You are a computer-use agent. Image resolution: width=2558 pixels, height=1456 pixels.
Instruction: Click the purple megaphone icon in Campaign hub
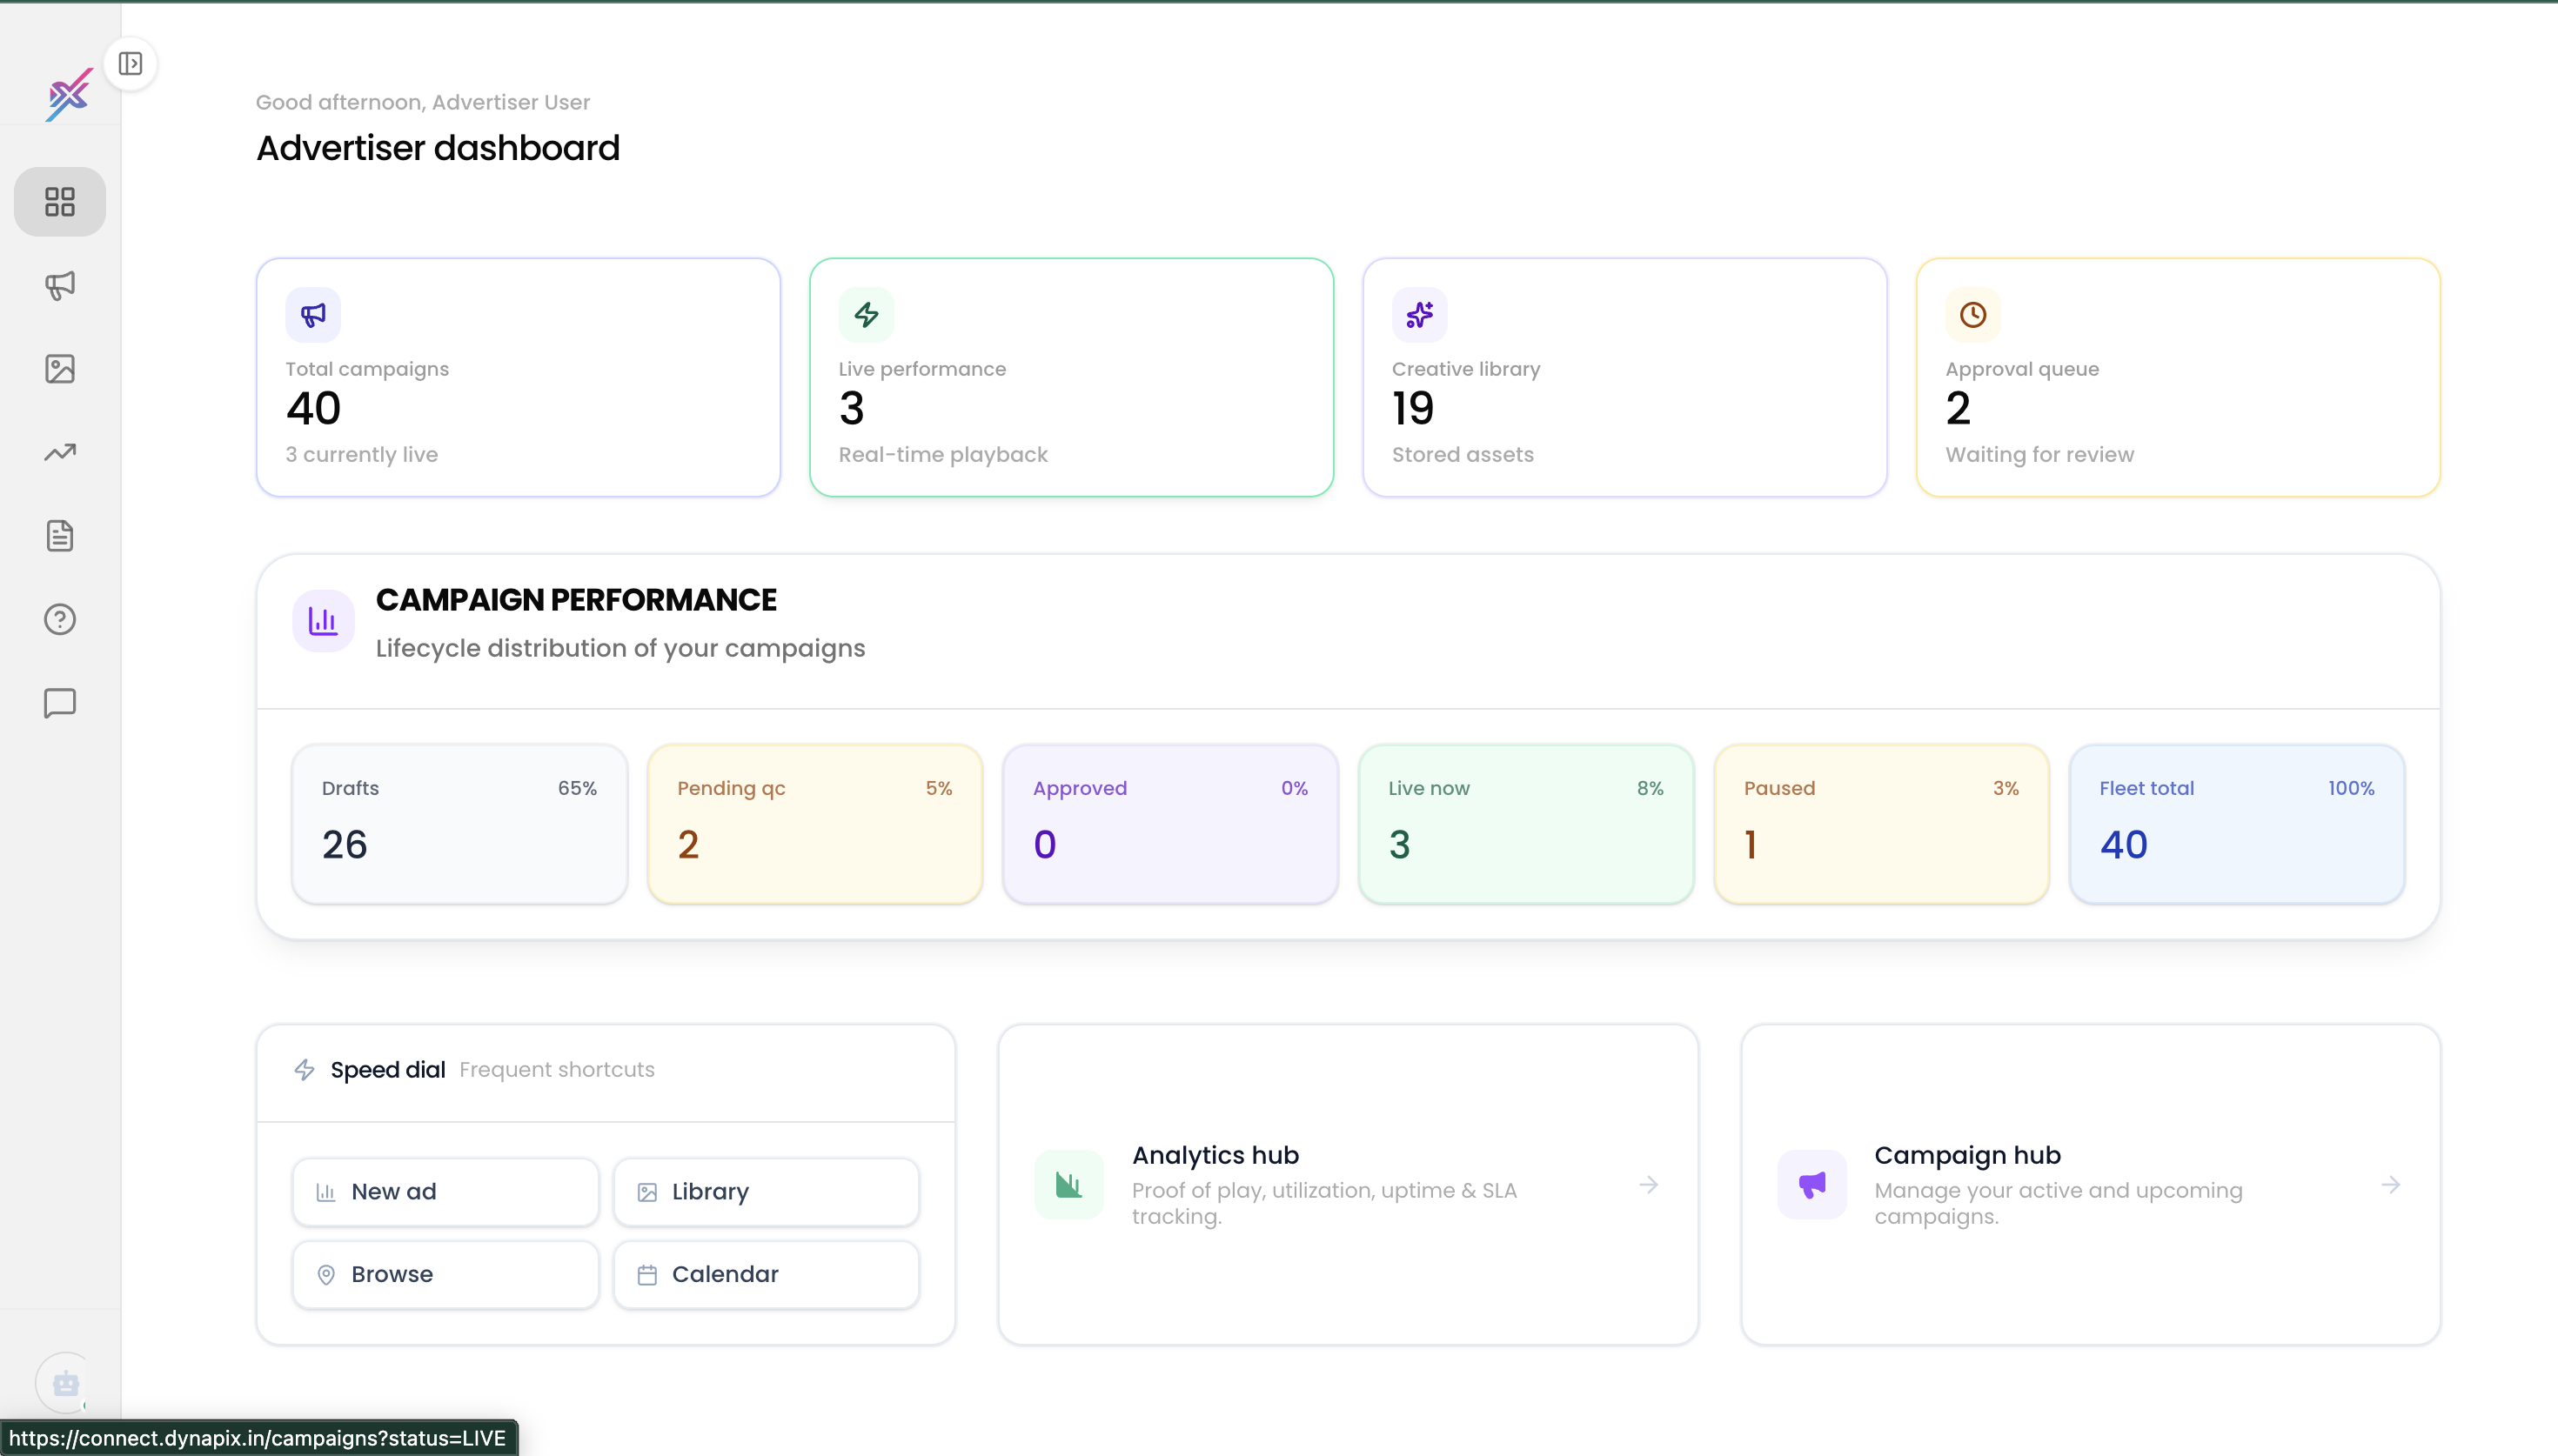[x=1812, y=1185]
